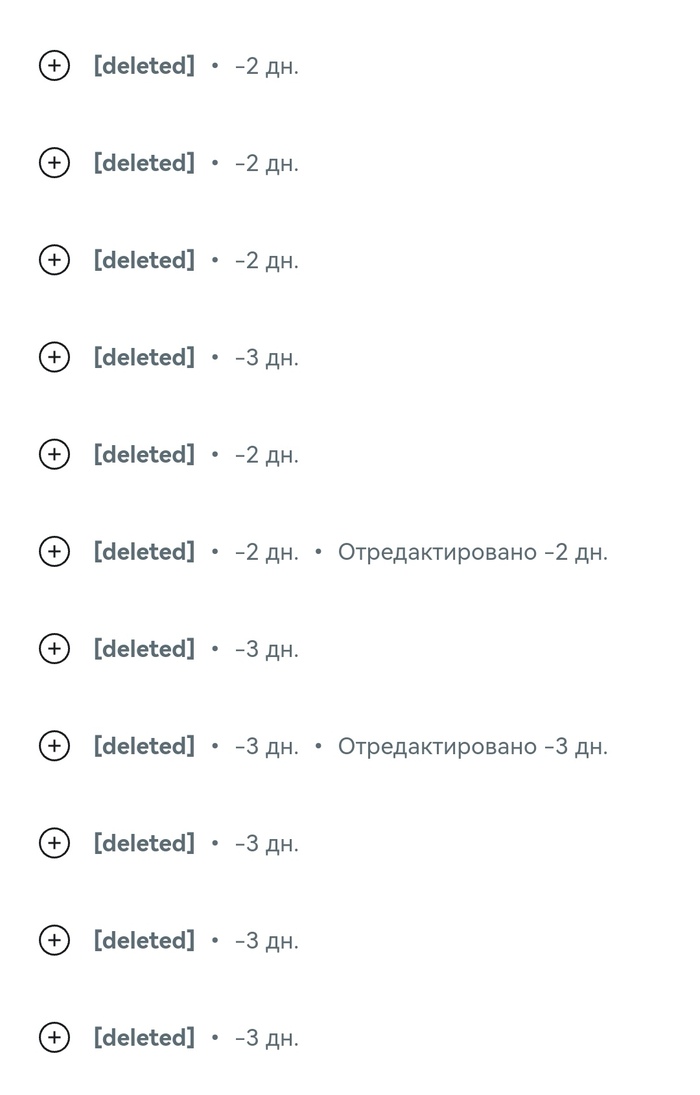Expand the first comment dated 3 дн.
The image size is (700, 1095).
coord(54,357)
